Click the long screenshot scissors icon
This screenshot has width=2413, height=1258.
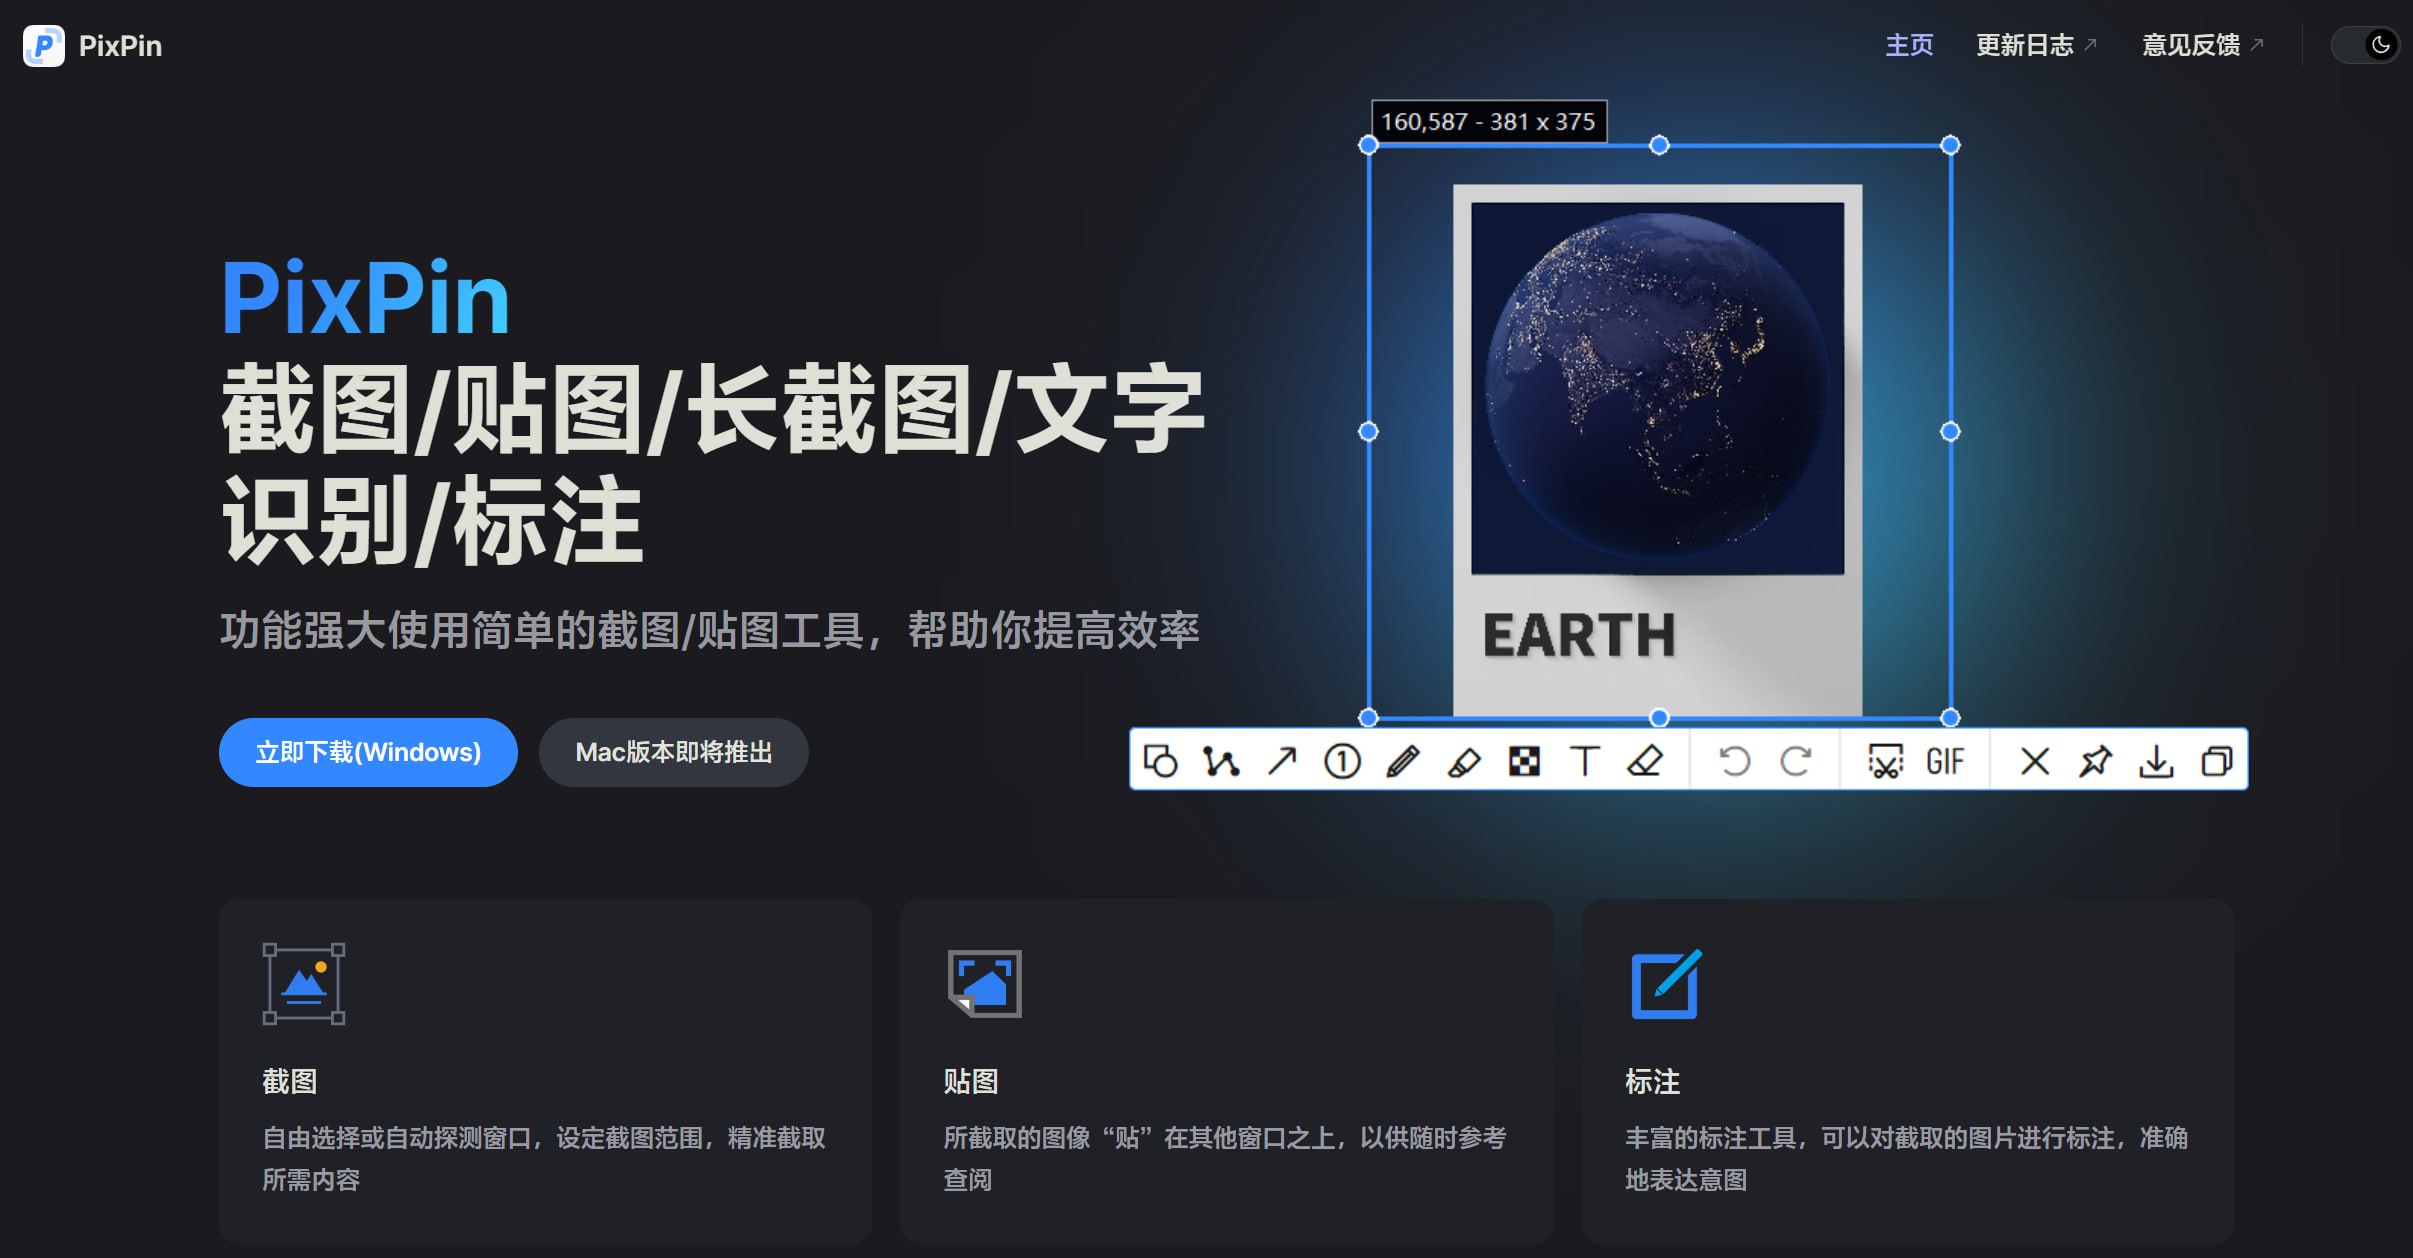pos(1885,761)
